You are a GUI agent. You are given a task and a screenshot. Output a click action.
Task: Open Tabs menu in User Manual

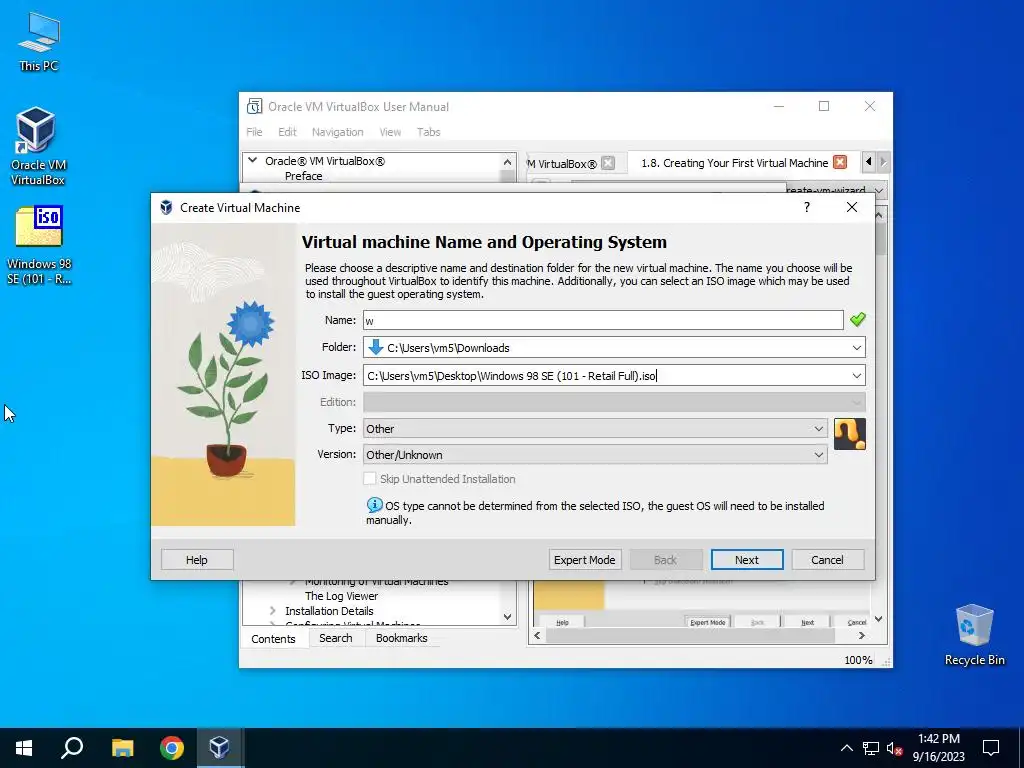428,132
